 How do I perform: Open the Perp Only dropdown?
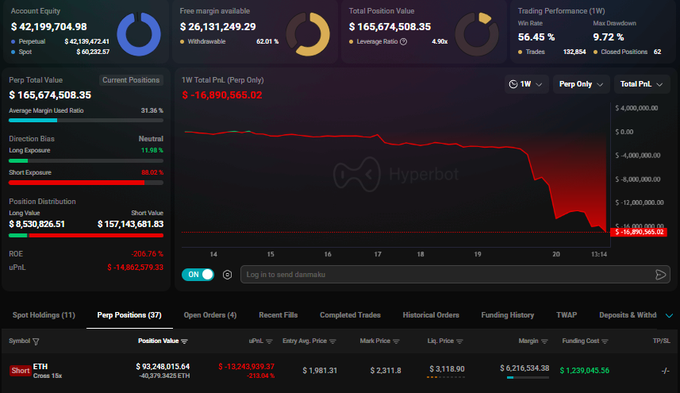[x=581, y=84]
